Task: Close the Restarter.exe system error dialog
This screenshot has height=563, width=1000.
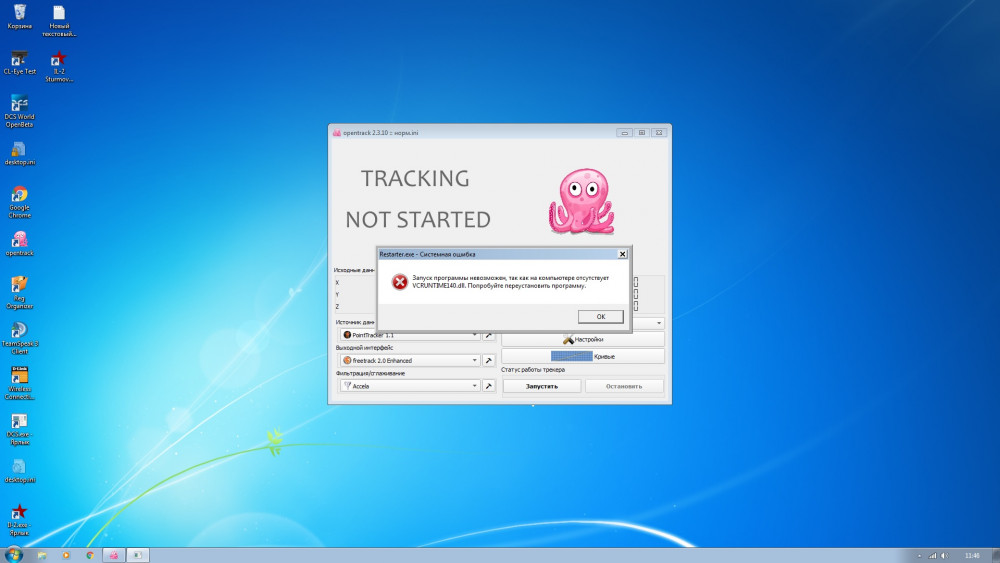Action: coord(622,254)
